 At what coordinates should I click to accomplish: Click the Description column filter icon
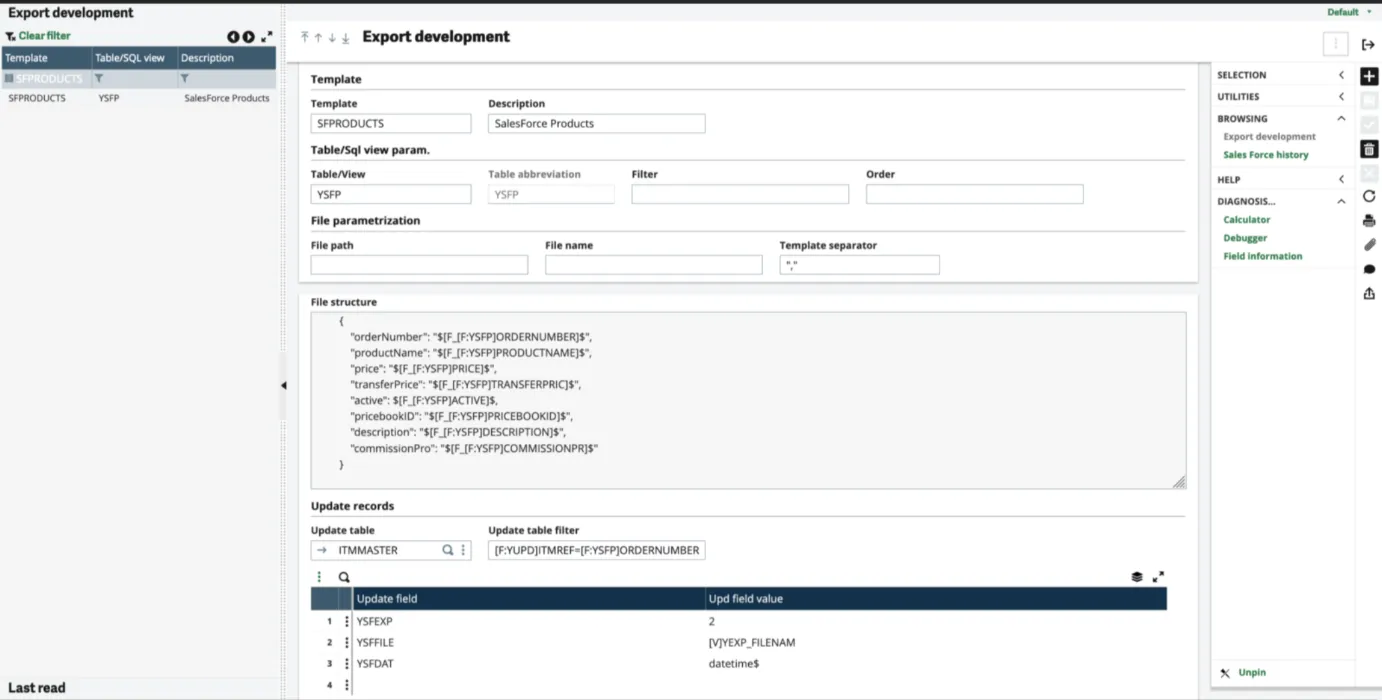tap(185, 78)
